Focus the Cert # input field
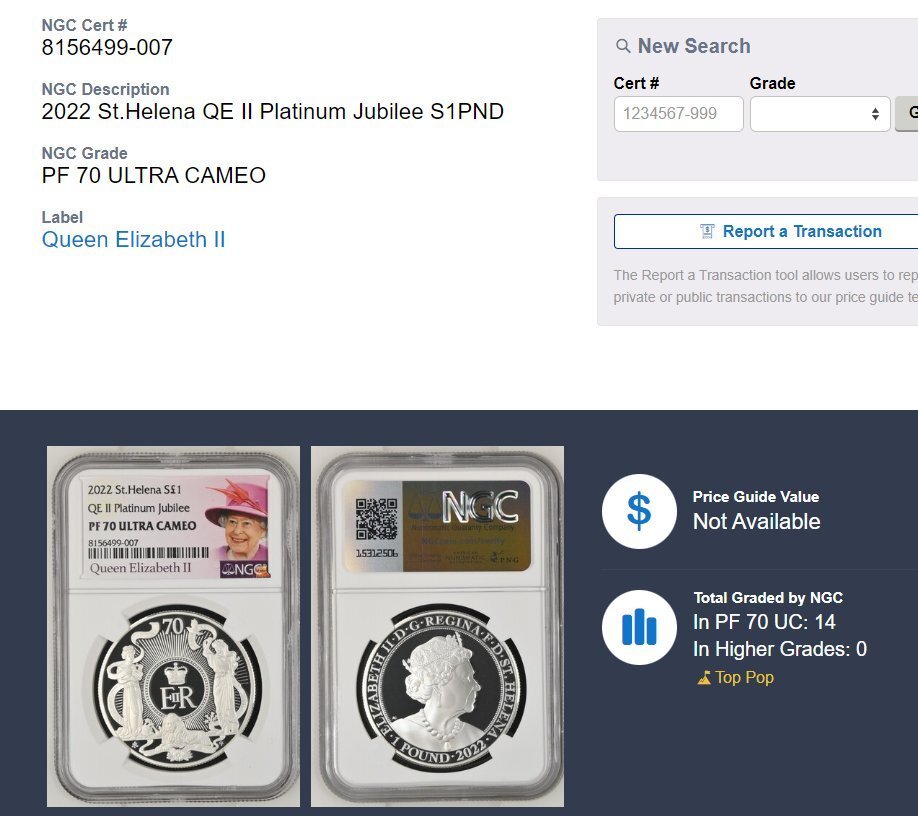The width and height of the screenshot is (918, 816). 679,114
